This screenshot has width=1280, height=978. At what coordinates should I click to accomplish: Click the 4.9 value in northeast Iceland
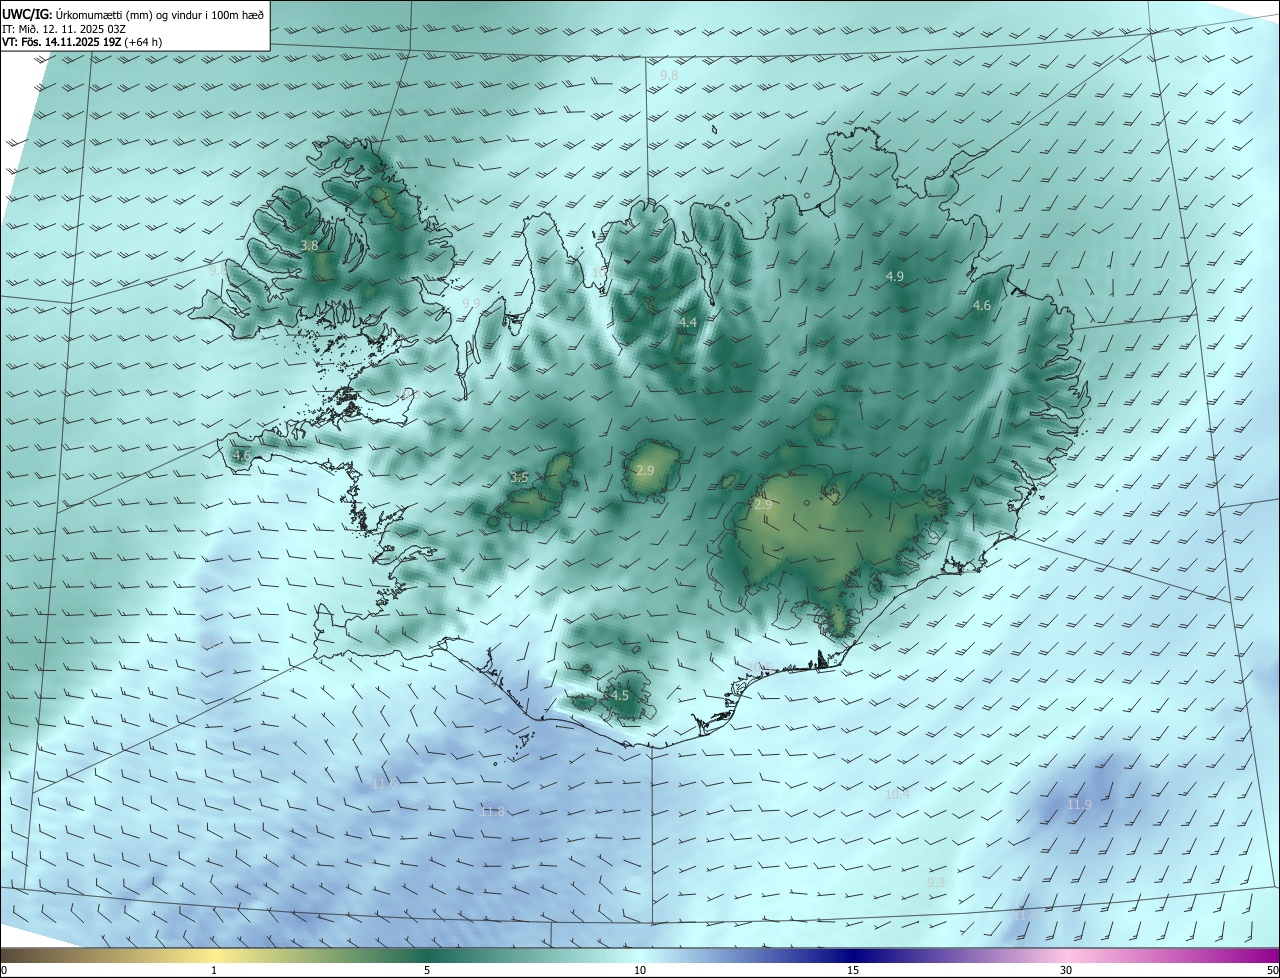tap(895, 276)
